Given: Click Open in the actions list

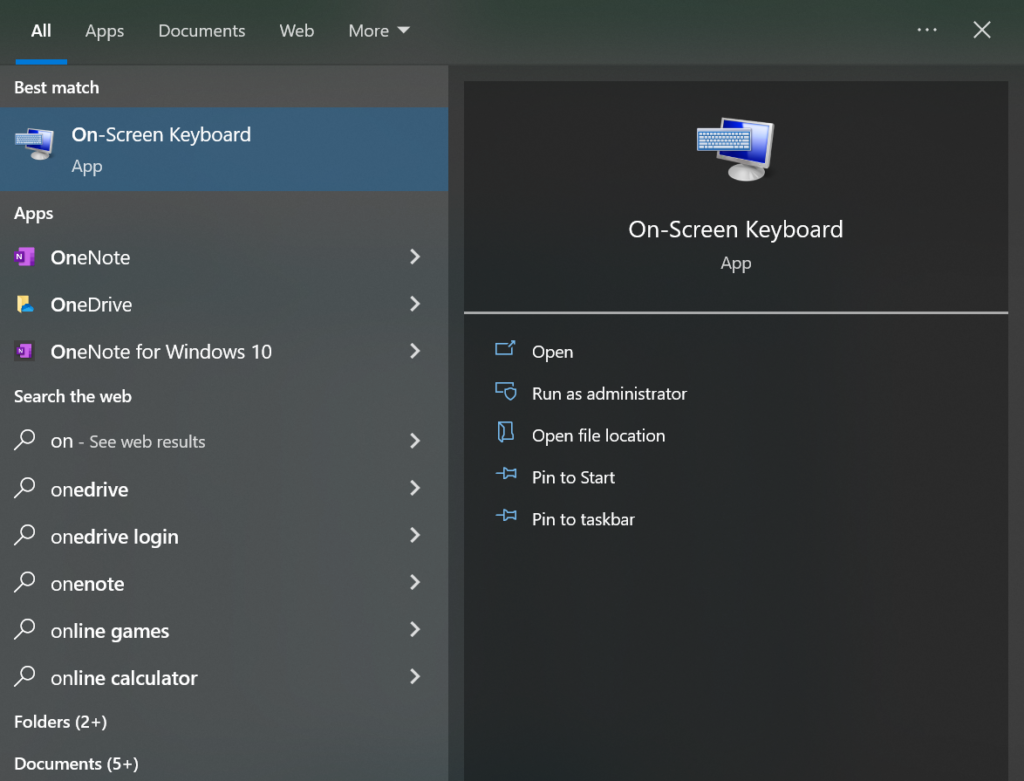Looking at the screenshot, I should 552,352.
